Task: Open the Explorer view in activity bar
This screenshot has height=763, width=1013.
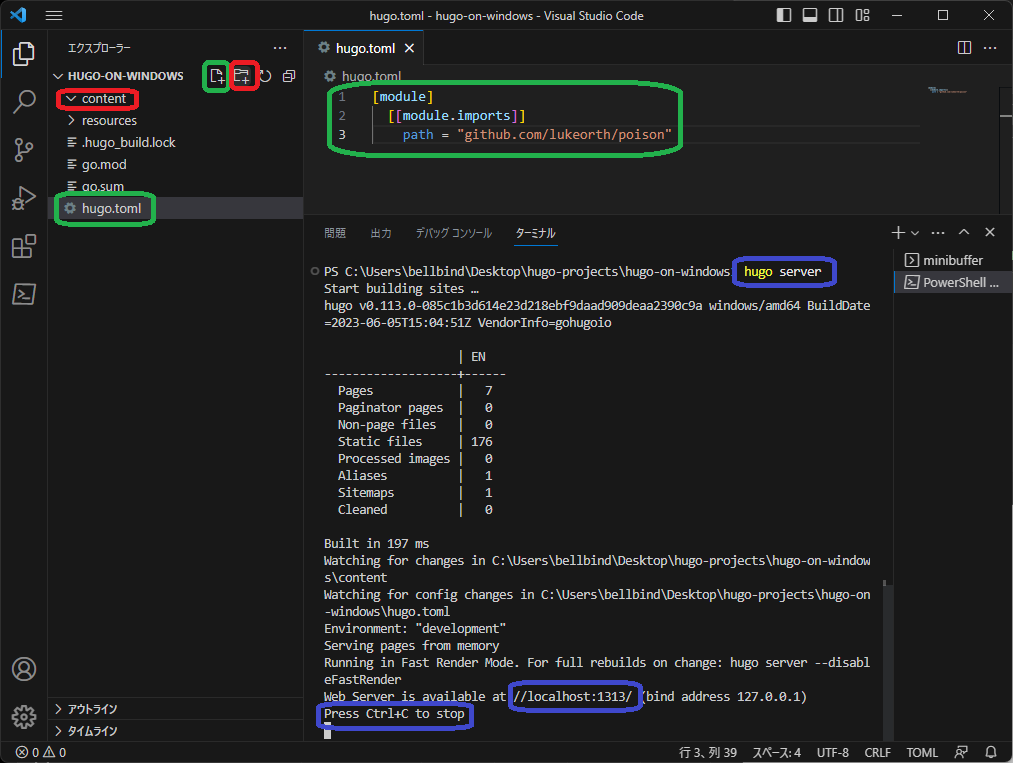Action: coord(23,54)
